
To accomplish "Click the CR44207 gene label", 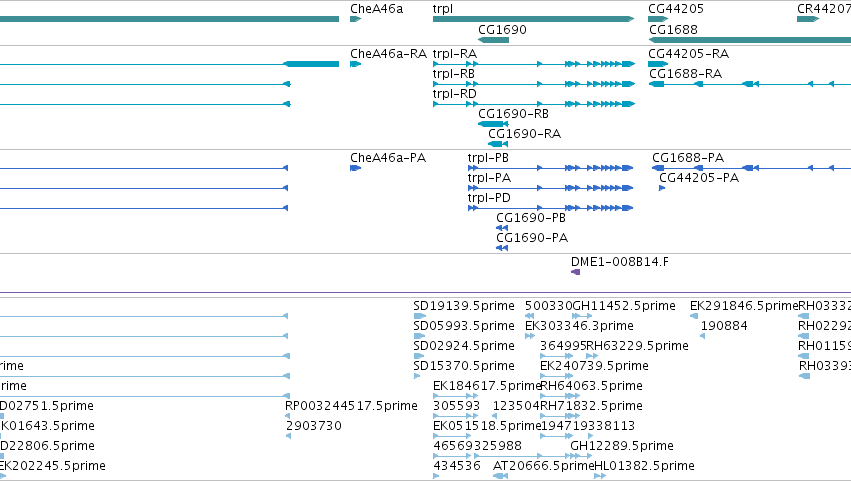I will click(x=823, y=9).
